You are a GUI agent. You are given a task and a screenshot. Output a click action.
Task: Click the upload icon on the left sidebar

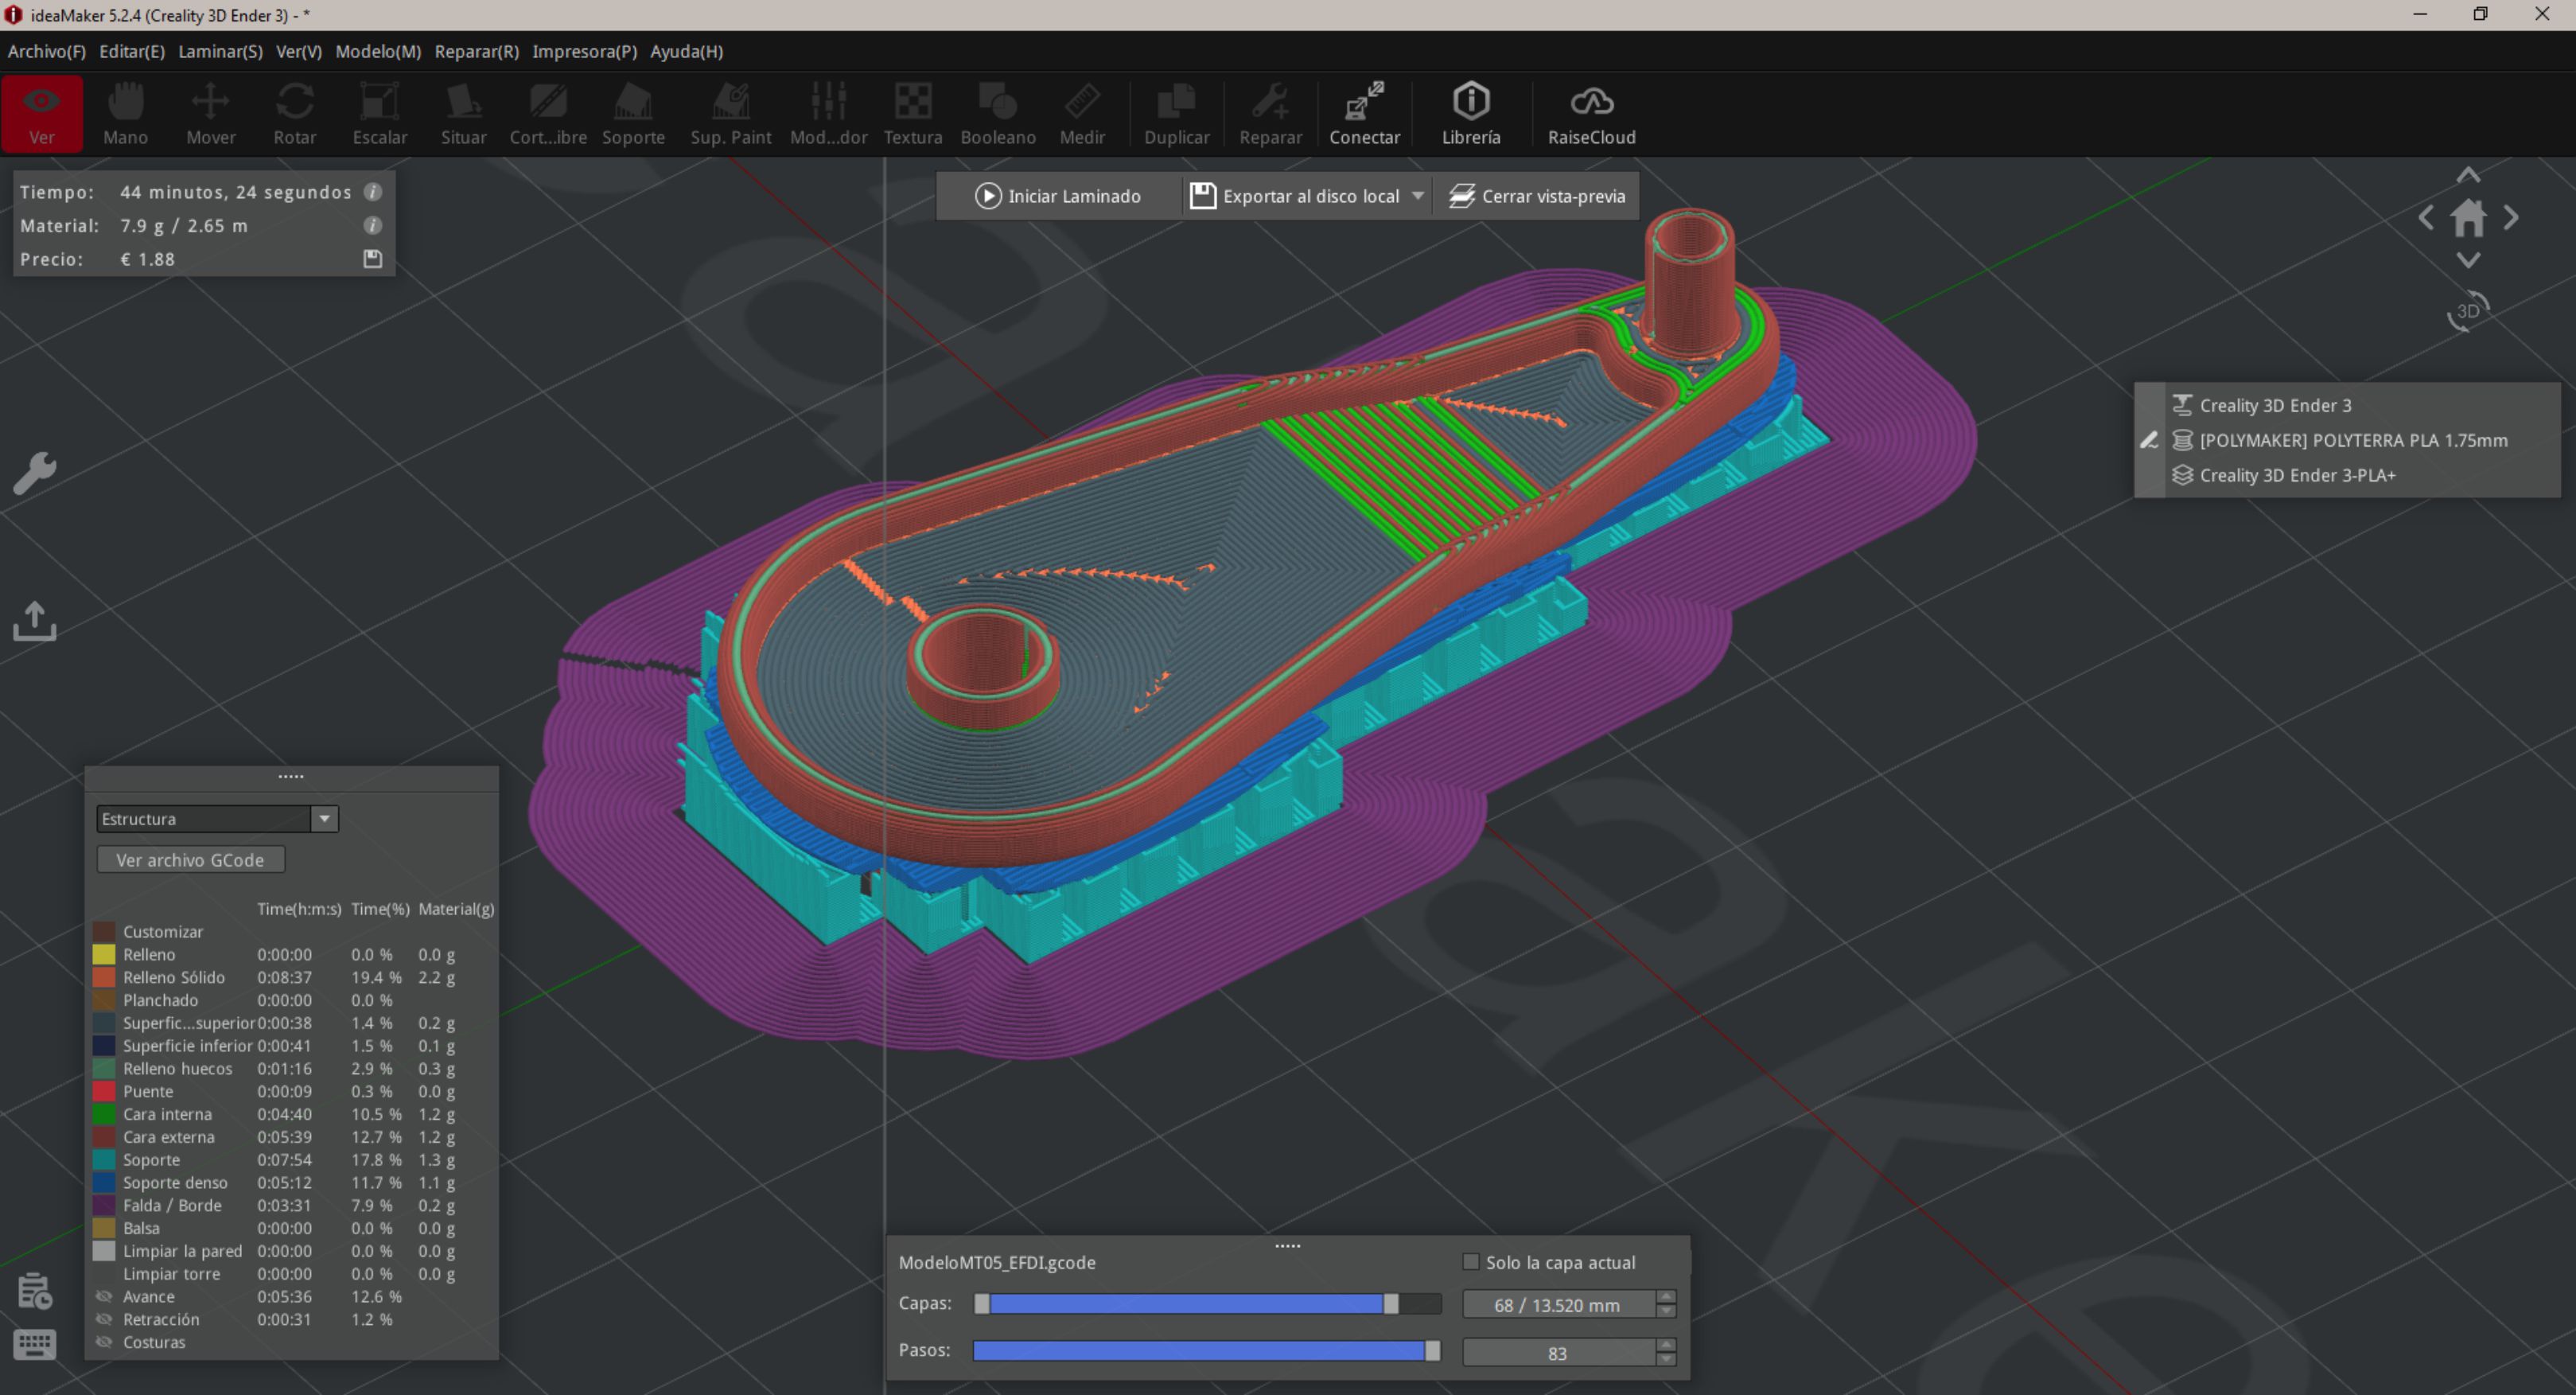pos(34,621)
